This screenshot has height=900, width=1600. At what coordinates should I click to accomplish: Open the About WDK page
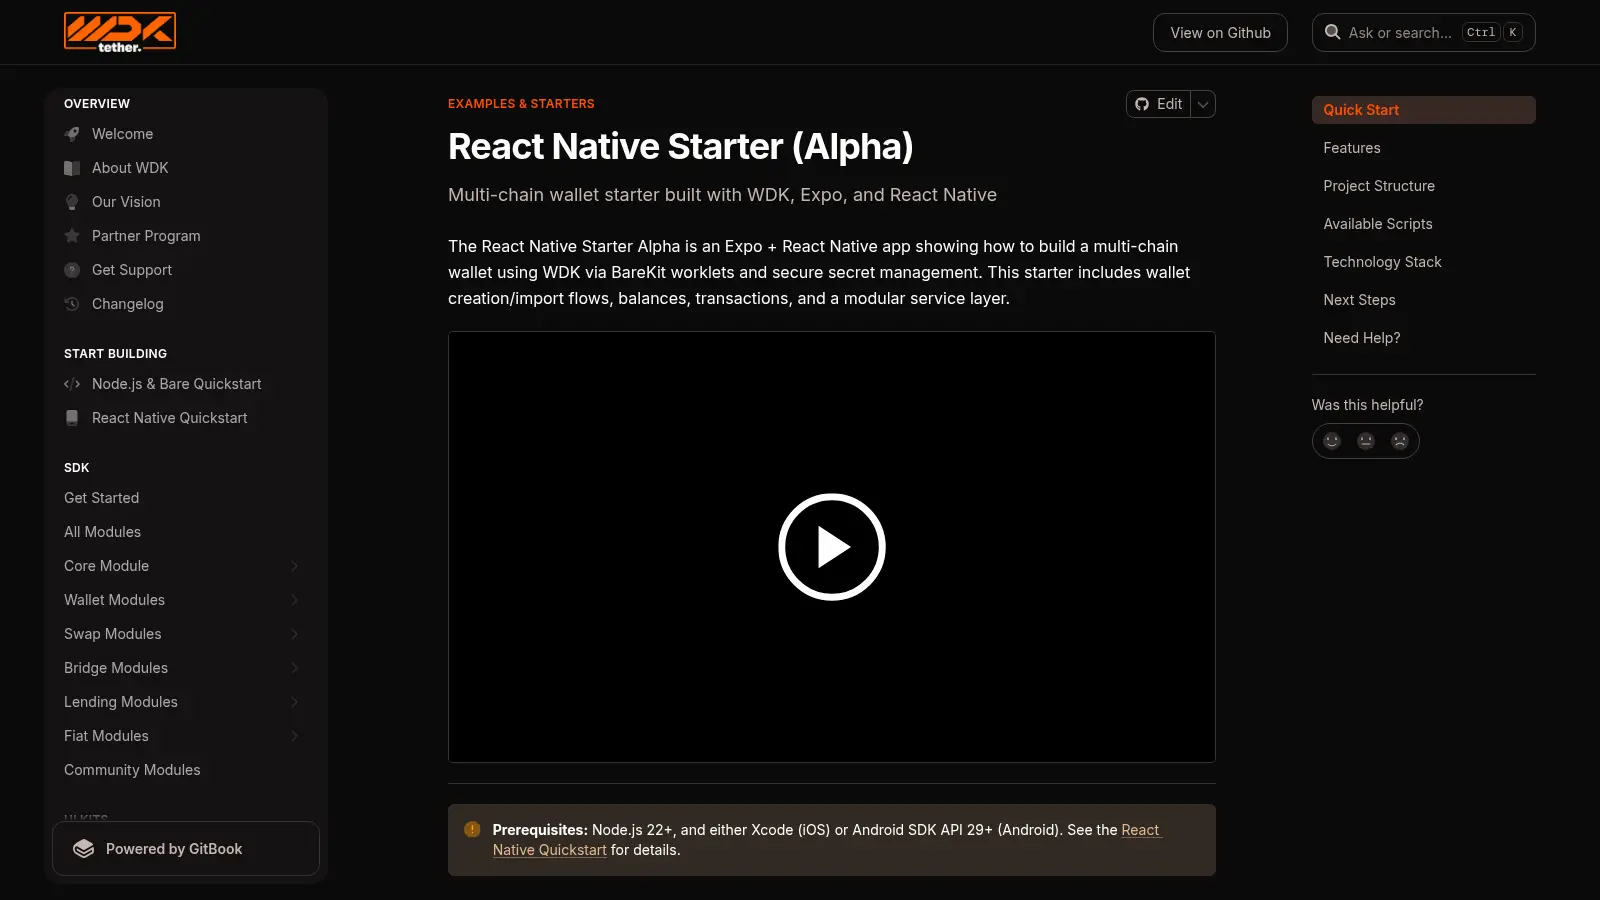point(182,168)
